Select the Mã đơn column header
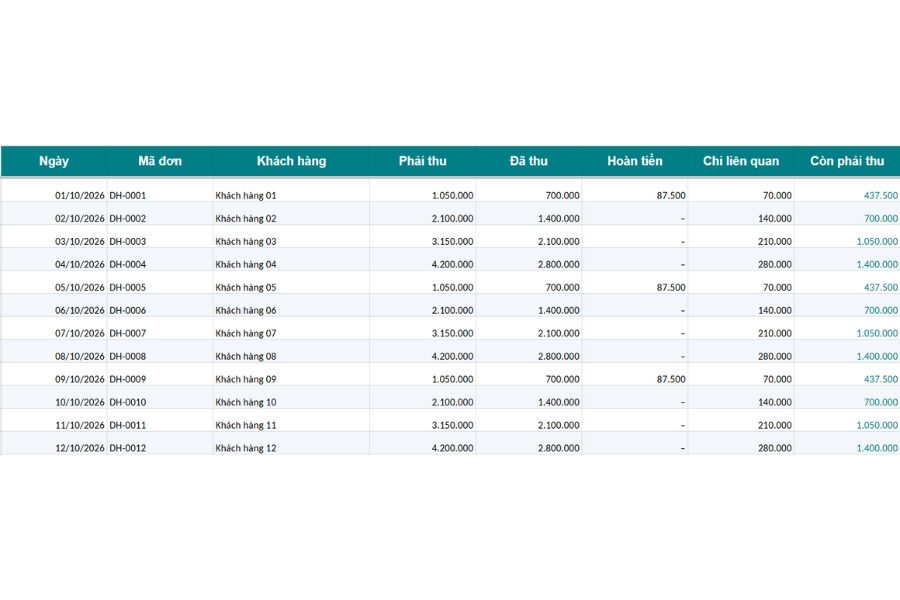 [160, 161]
